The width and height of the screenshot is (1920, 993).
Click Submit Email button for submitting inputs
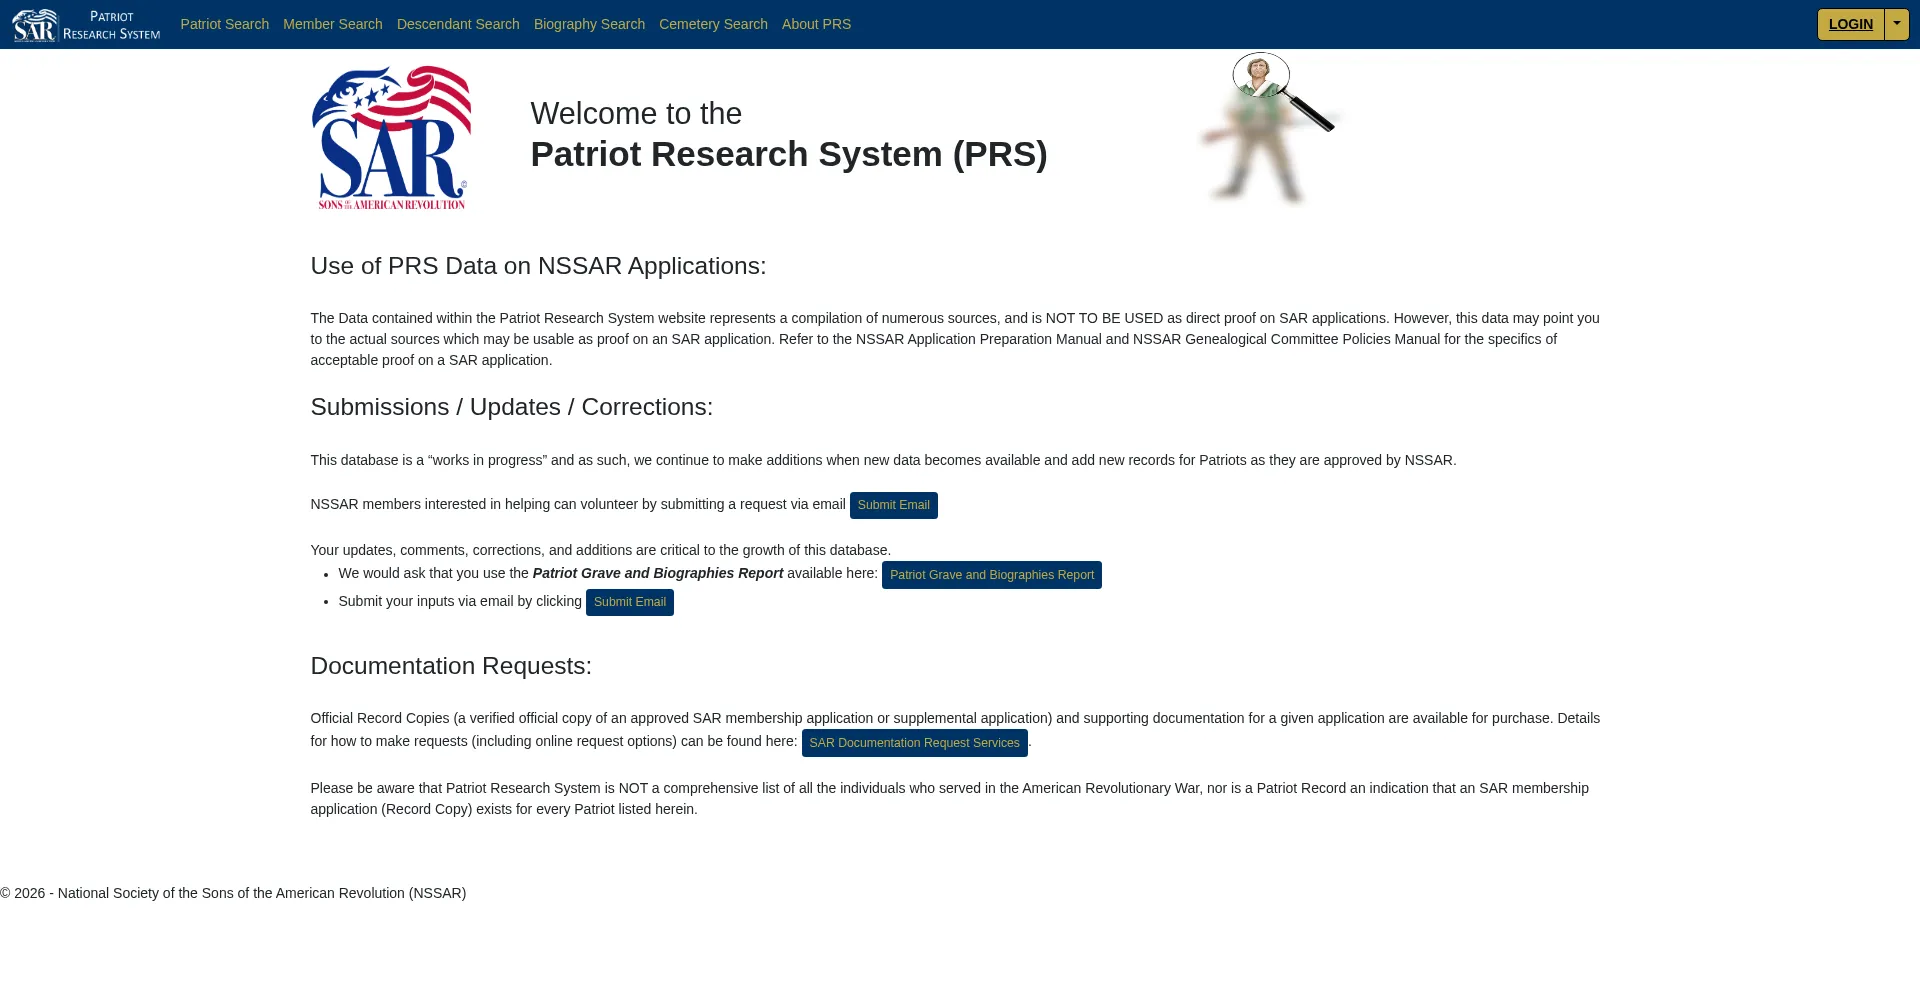point(630,602)
